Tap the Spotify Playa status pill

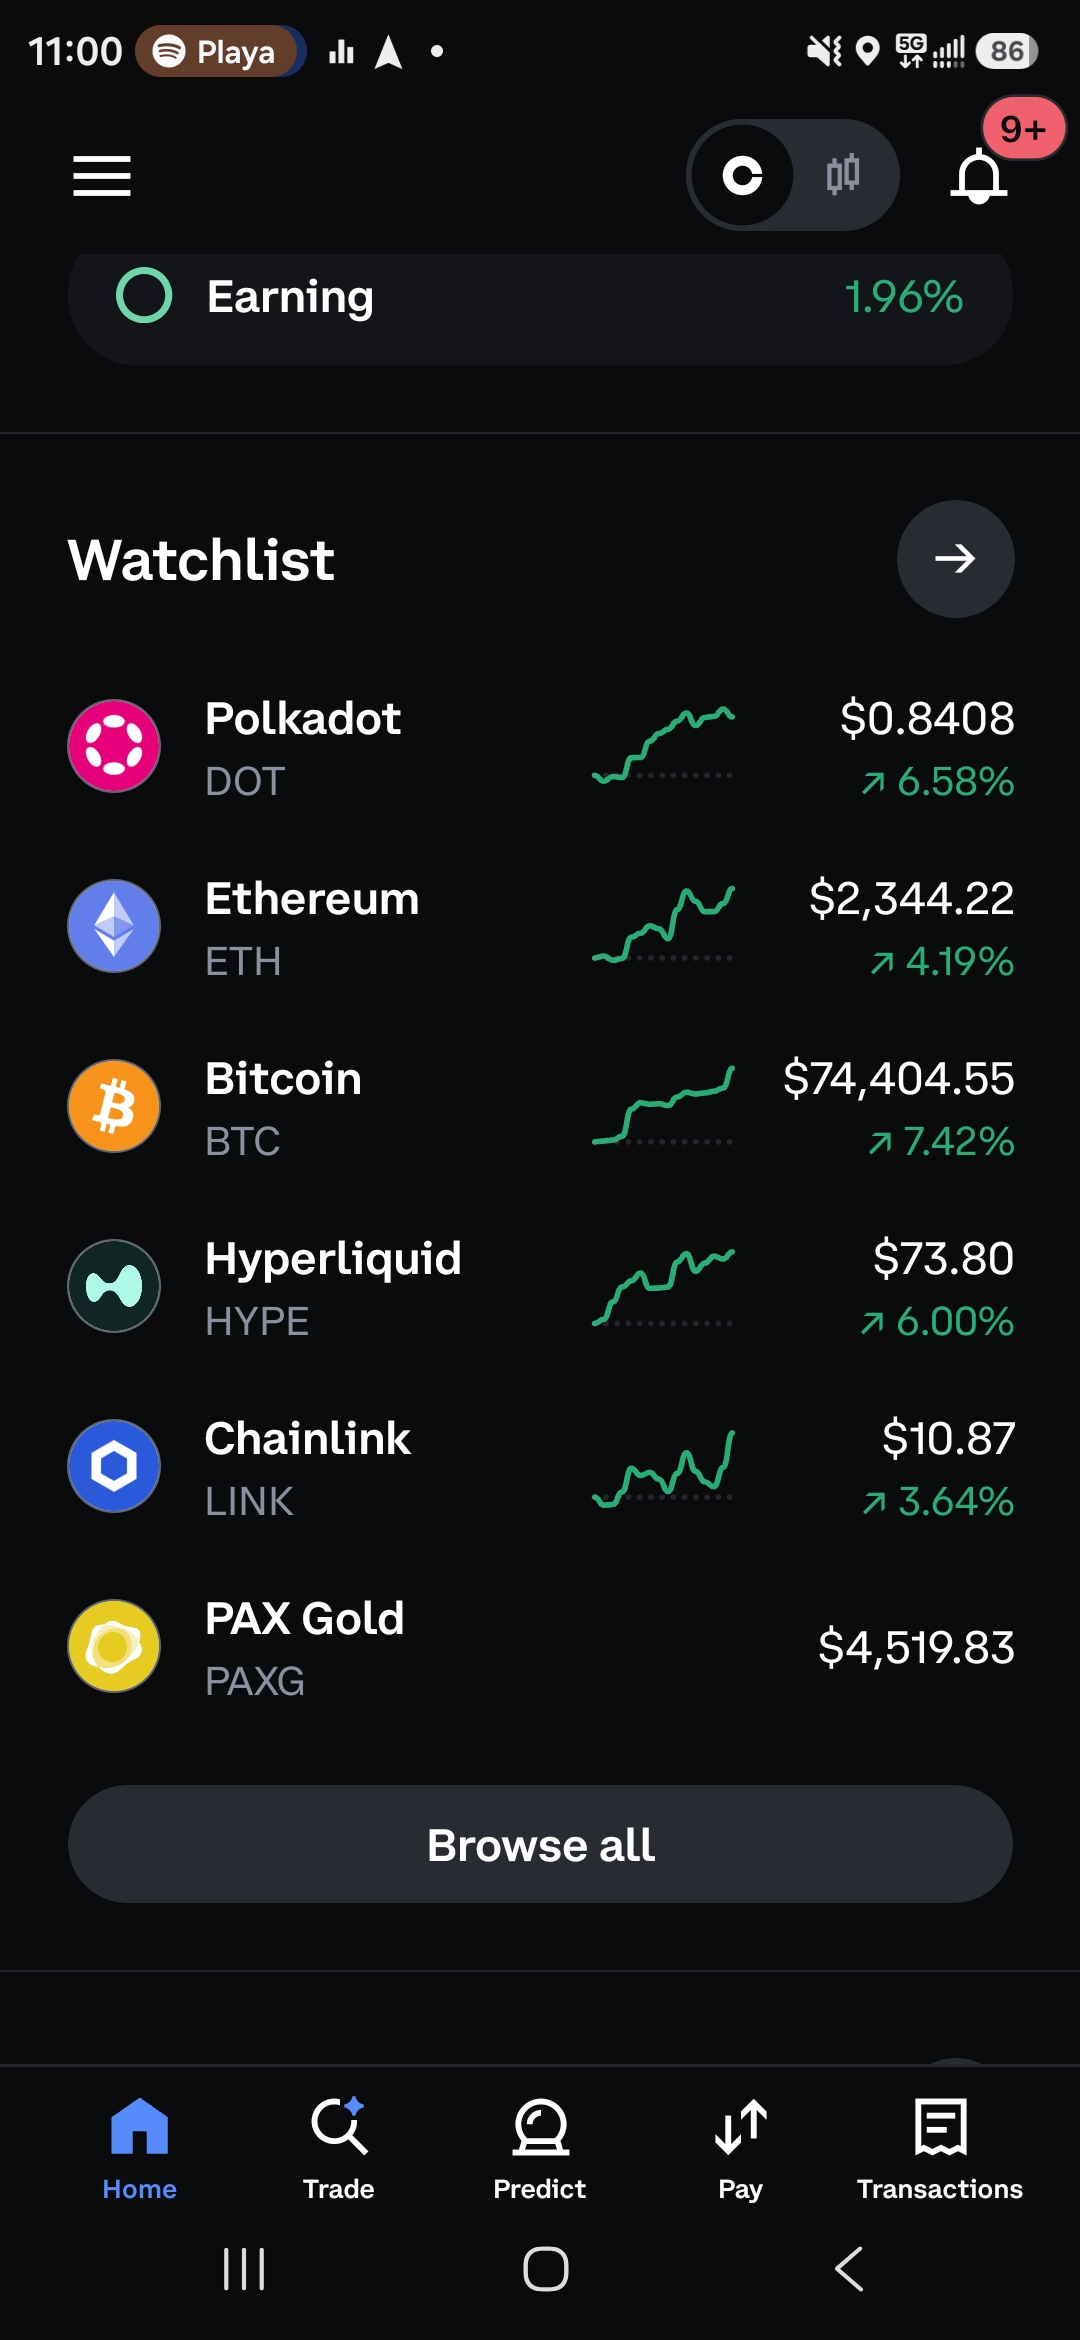(x=220, y=51)
